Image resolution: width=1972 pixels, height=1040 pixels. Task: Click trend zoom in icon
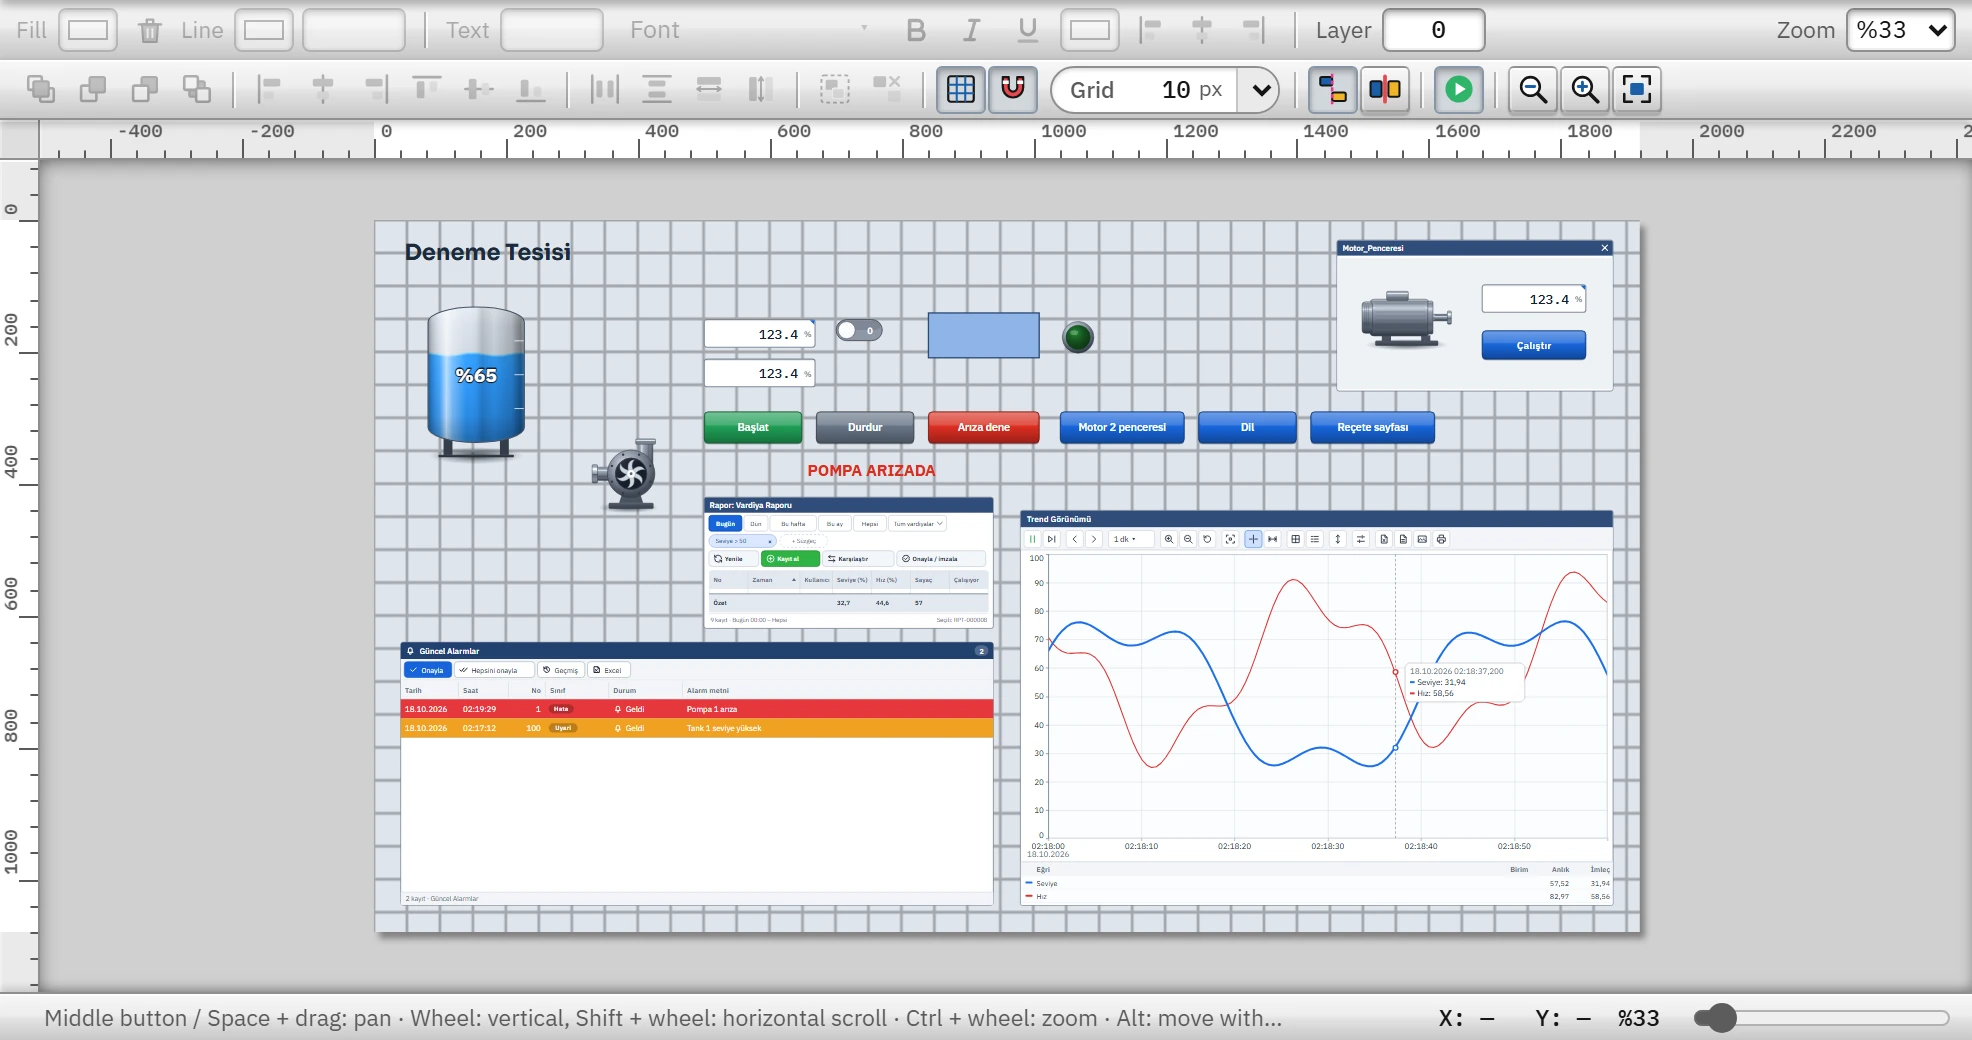pyautogui.click(x=1168, y=539)
